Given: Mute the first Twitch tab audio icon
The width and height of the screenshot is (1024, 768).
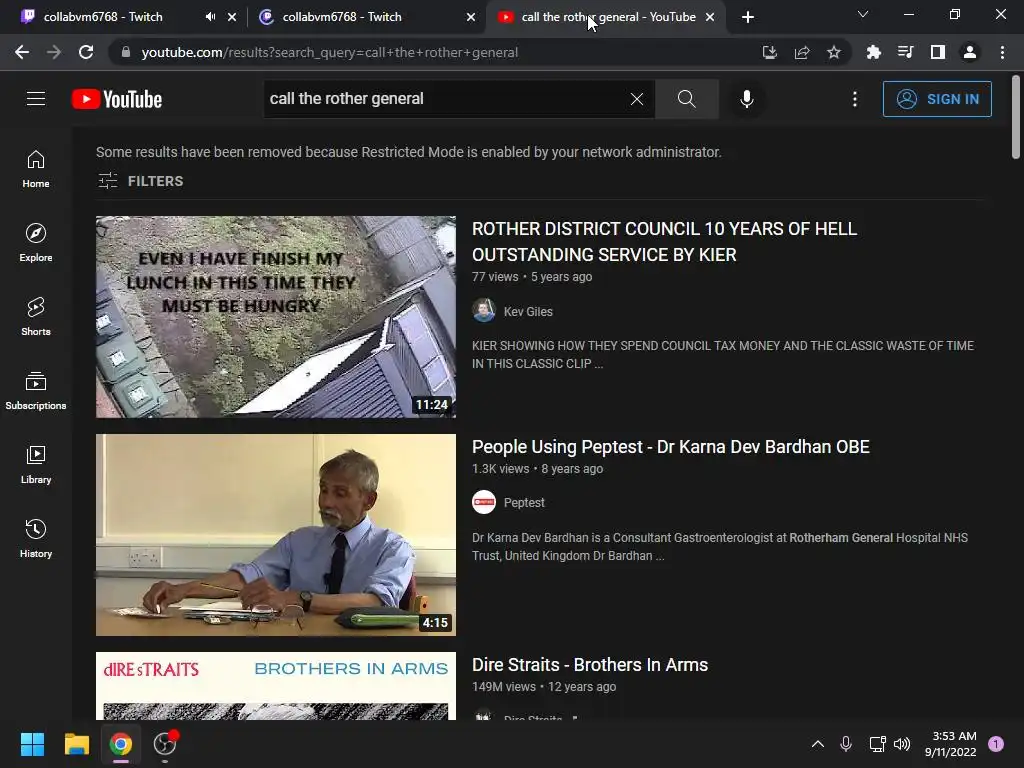Looking at the screenshot, I should pos(210,17).
